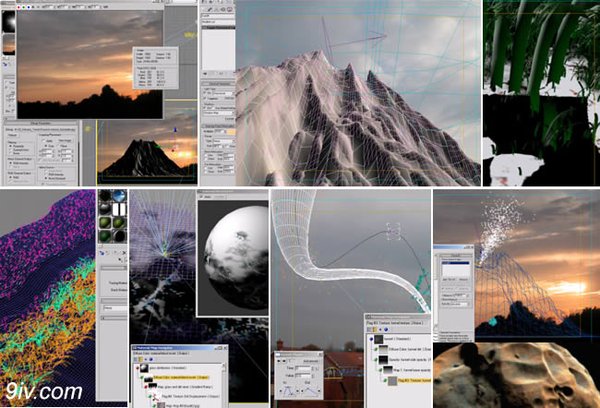Select highlighted Diffuse Color row in left navigator
Image resolution: width=600 pixels, height=408 pixels.
pos(174,378)
